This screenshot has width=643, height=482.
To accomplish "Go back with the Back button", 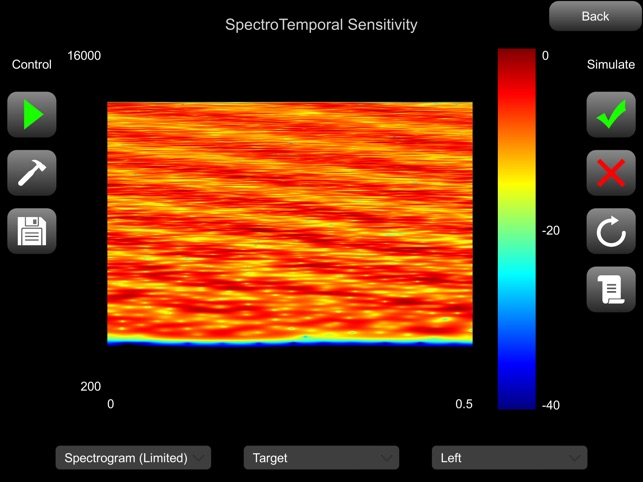I will point(595,16).
